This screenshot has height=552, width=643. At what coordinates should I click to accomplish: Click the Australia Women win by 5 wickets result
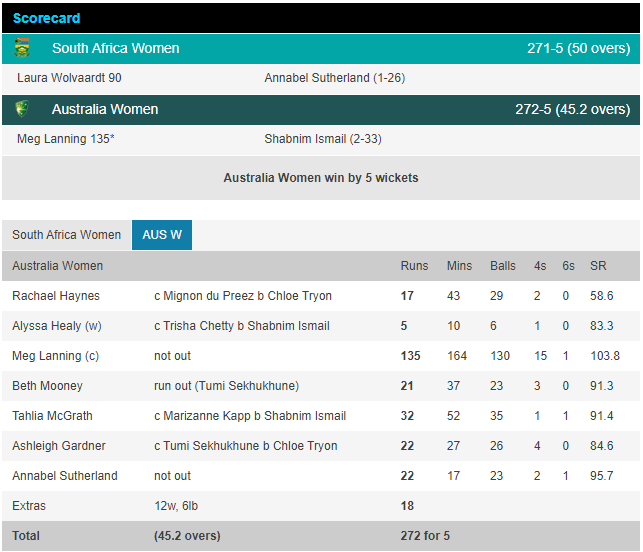[320, 178]
